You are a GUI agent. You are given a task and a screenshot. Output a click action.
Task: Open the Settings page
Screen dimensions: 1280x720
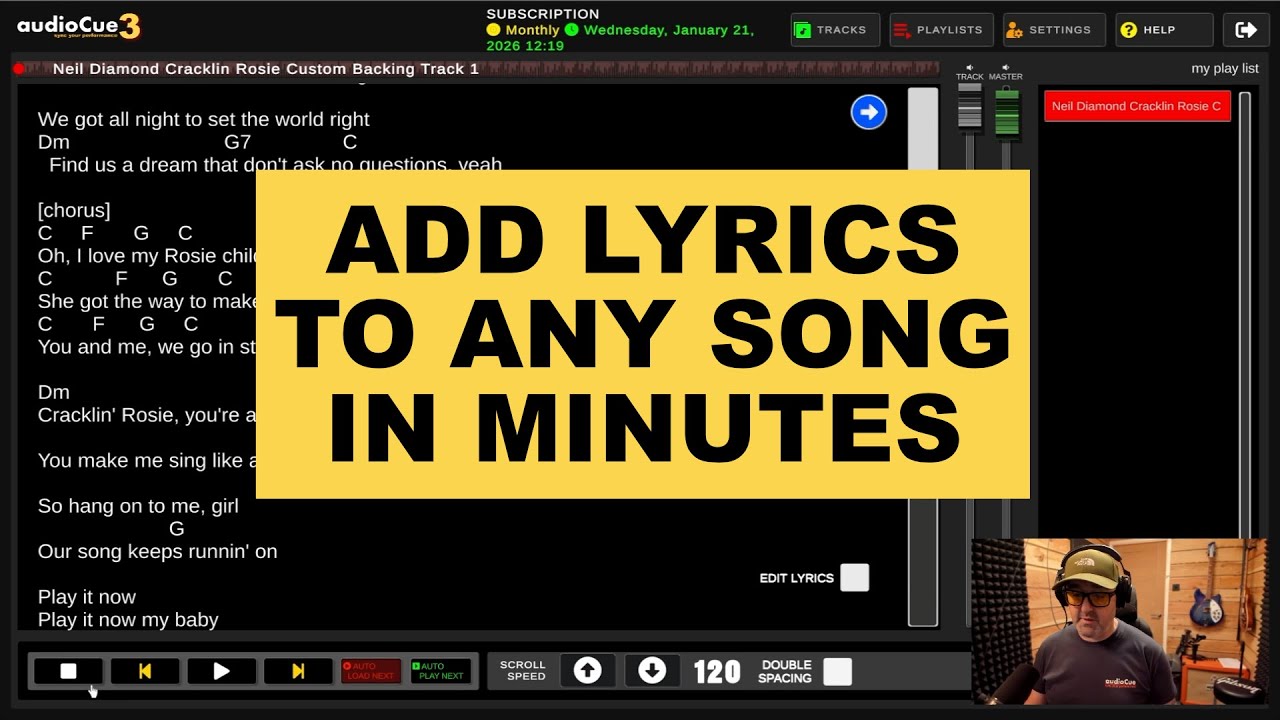pyautogui.click(x=1054, y=30)
